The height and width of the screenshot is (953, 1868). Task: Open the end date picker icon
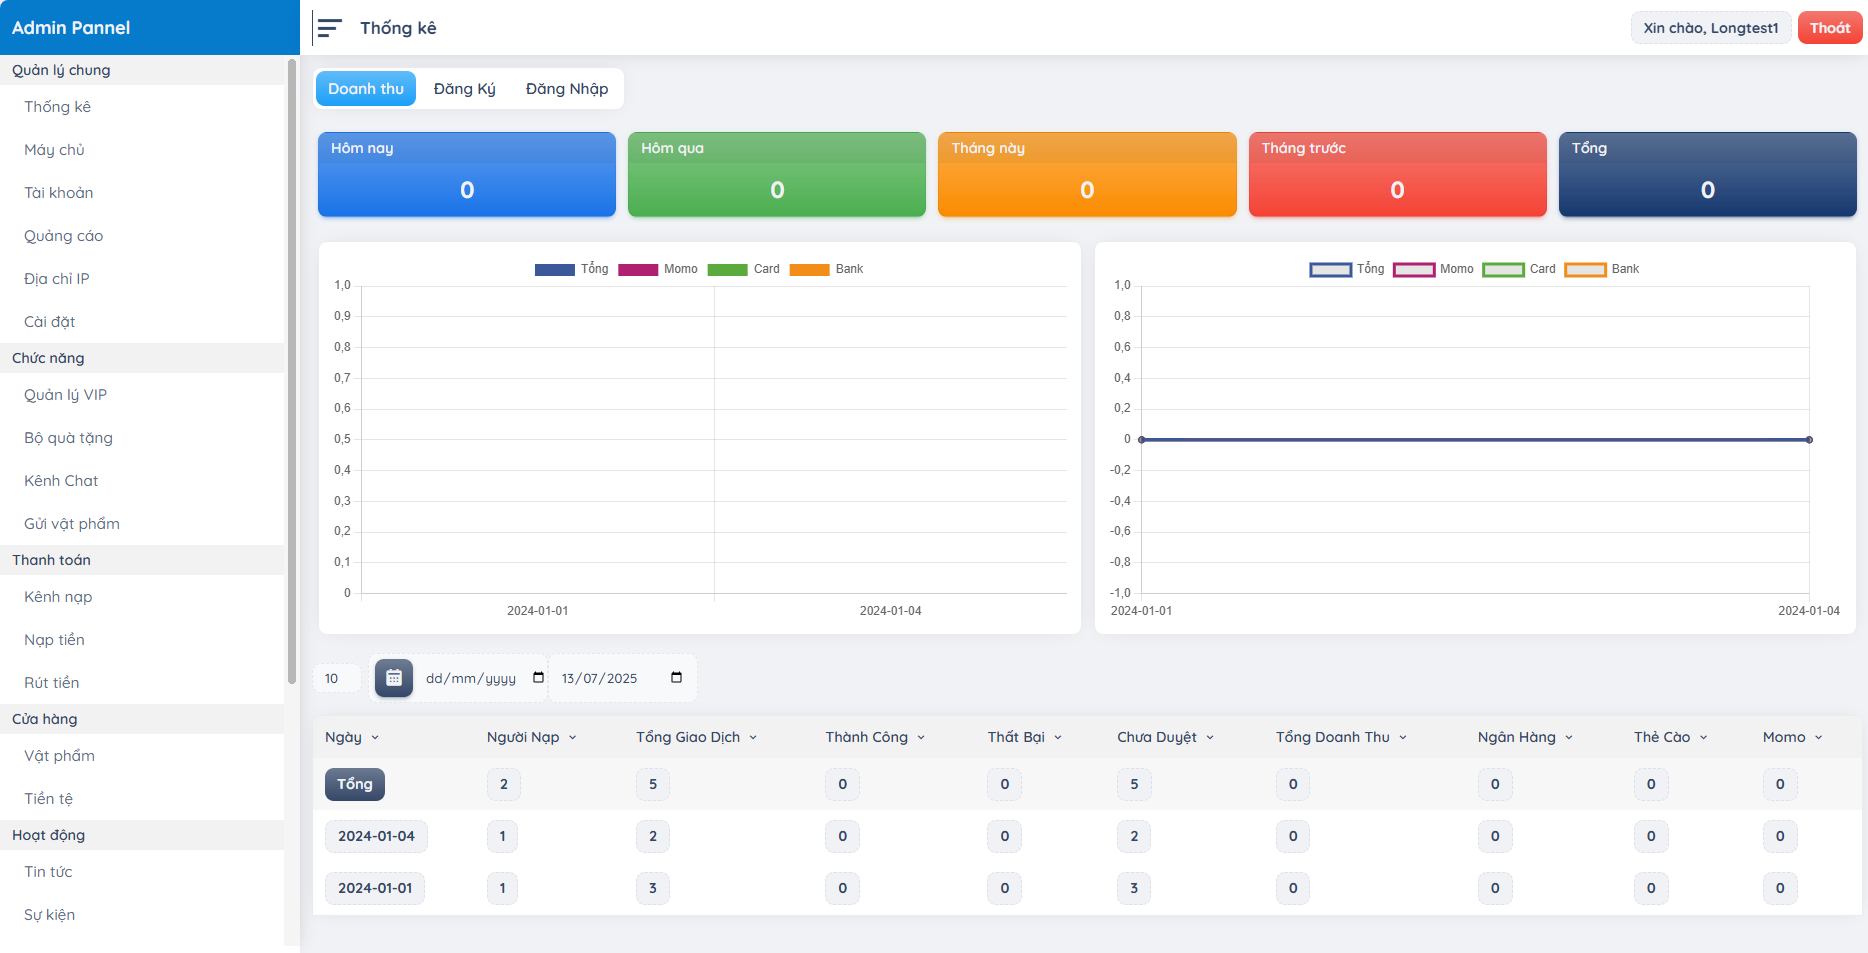[676, 678]
